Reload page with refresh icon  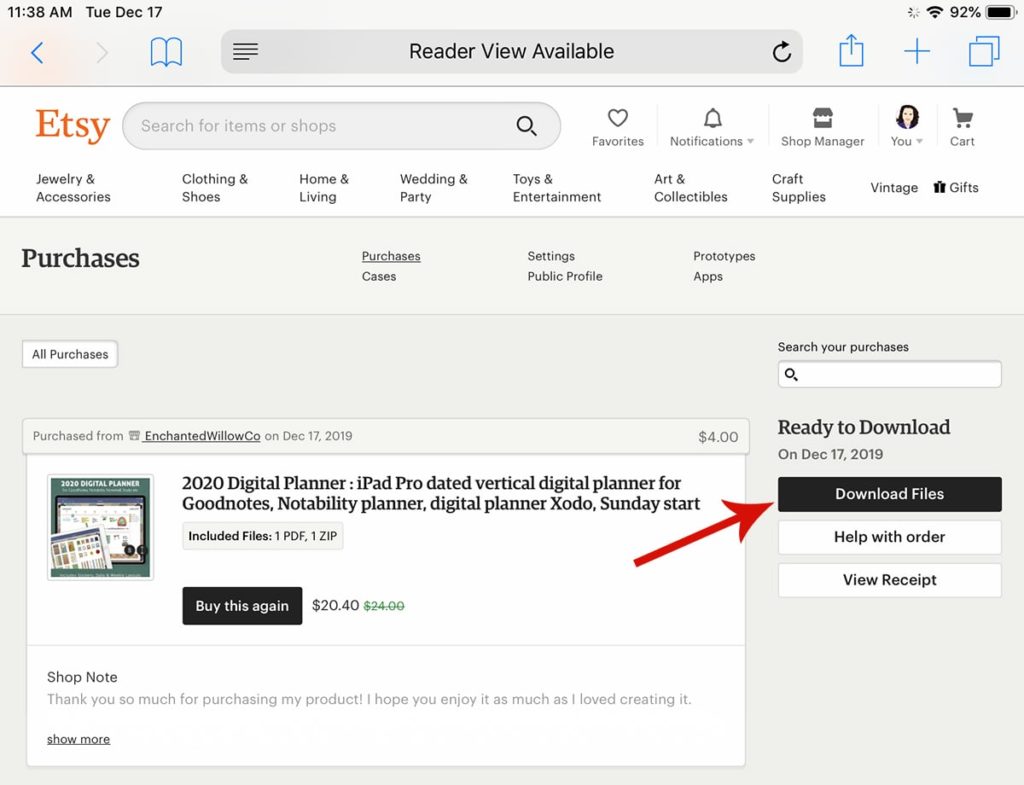782,52
